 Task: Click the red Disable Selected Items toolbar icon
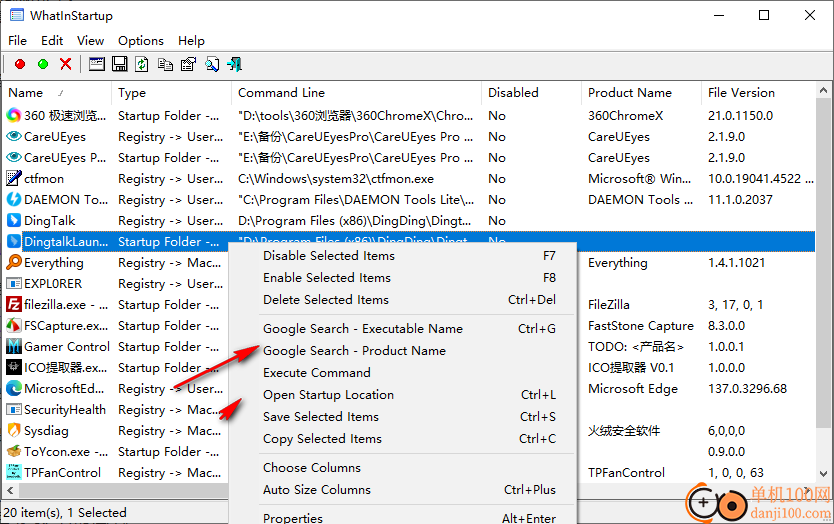pos(20,64)
